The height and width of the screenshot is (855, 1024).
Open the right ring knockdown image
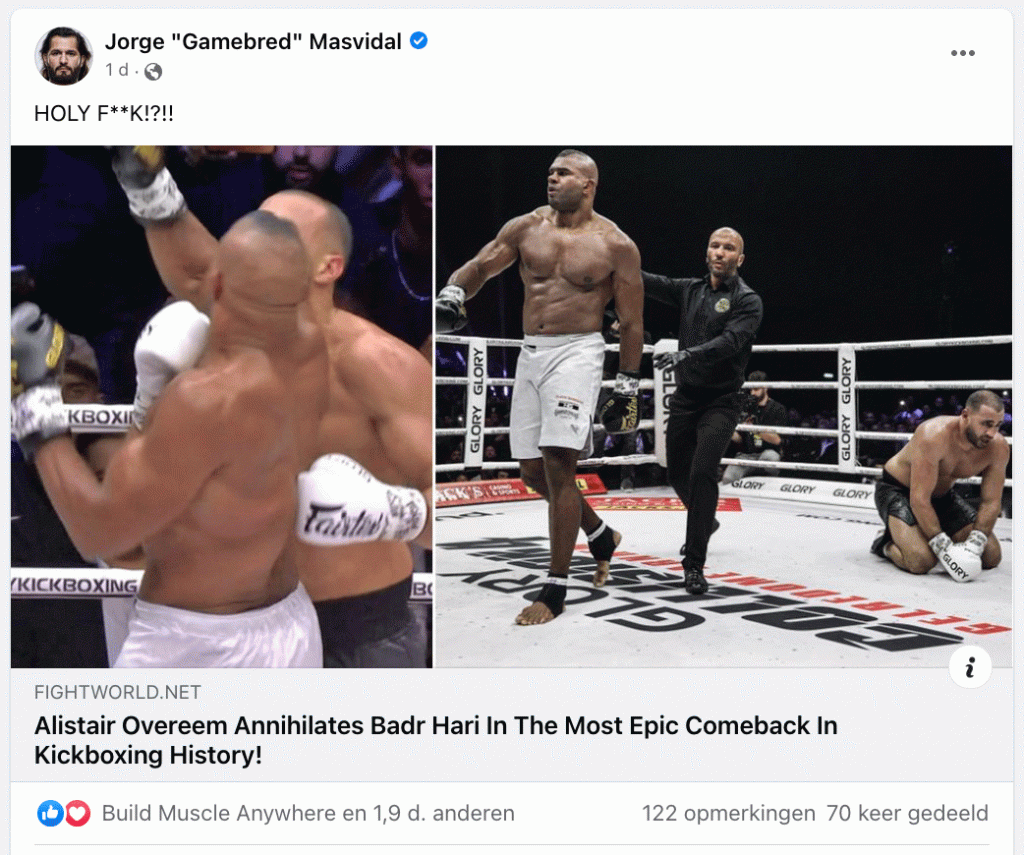(724, 406)
